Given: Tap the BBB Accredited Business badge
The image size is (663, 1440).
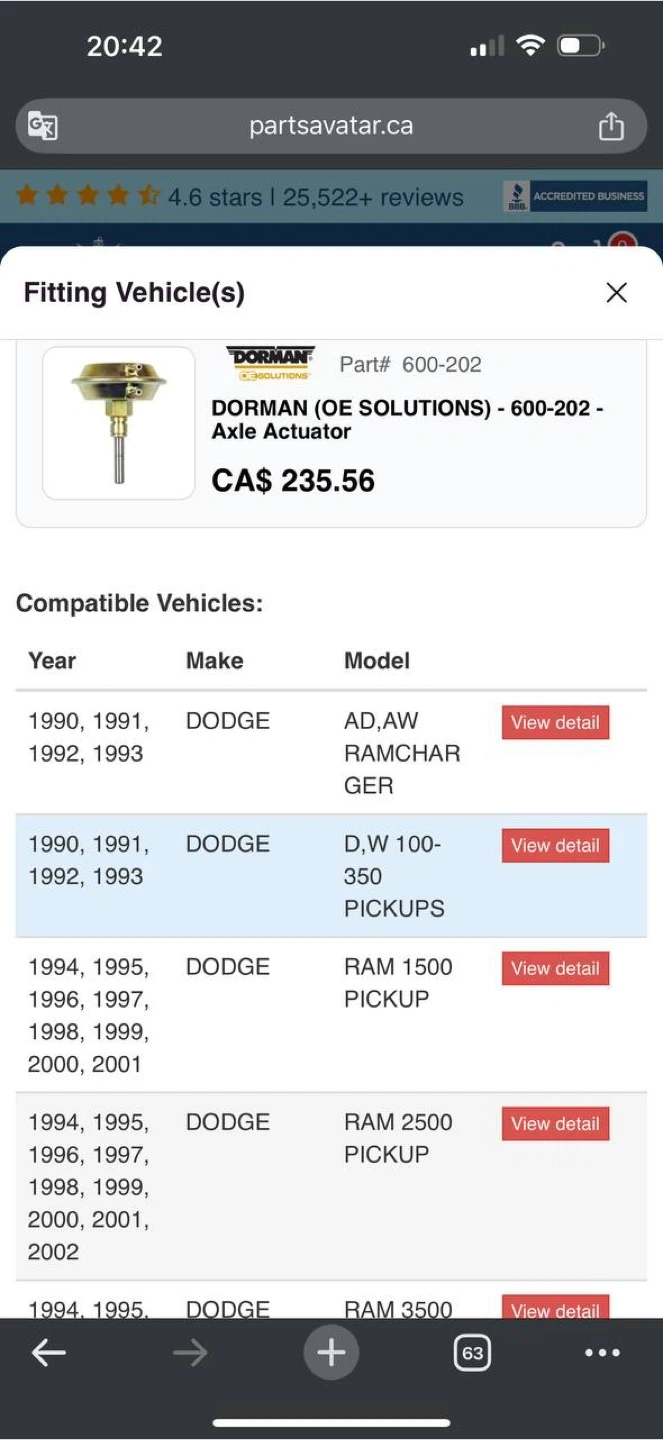Looking at the screenshot, I should 575,196.
